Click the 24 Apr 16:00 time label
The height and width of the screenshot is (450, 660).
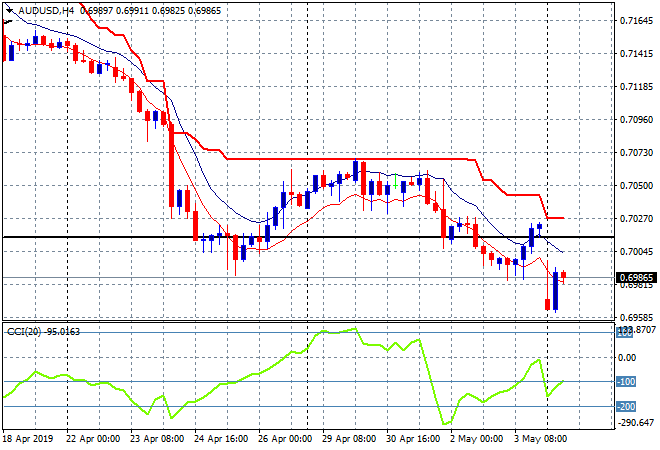(221, 438)
